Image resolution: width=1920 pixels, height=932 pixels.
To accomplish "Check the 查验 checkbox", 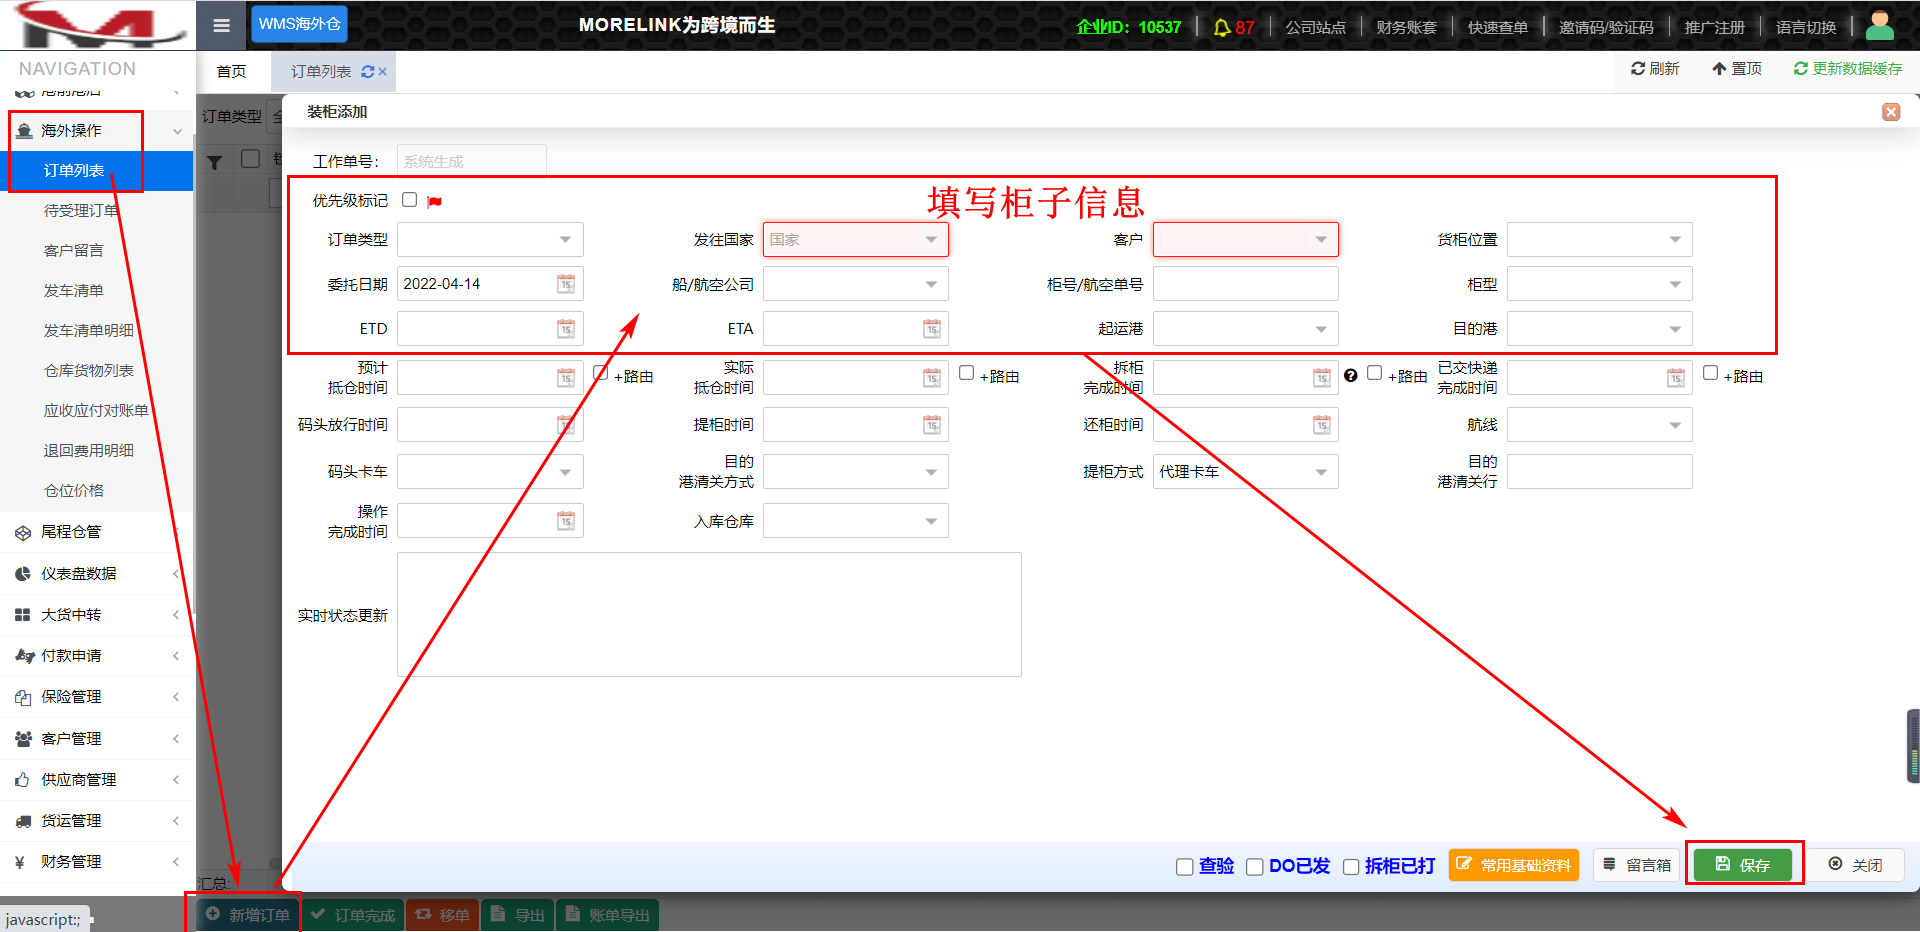I will pos(1185,867).
